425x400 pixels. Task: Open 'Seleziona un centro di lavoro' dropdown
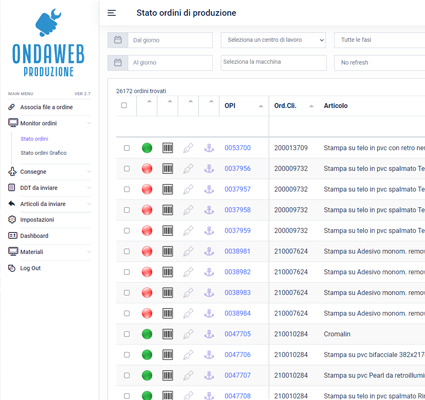273,40
